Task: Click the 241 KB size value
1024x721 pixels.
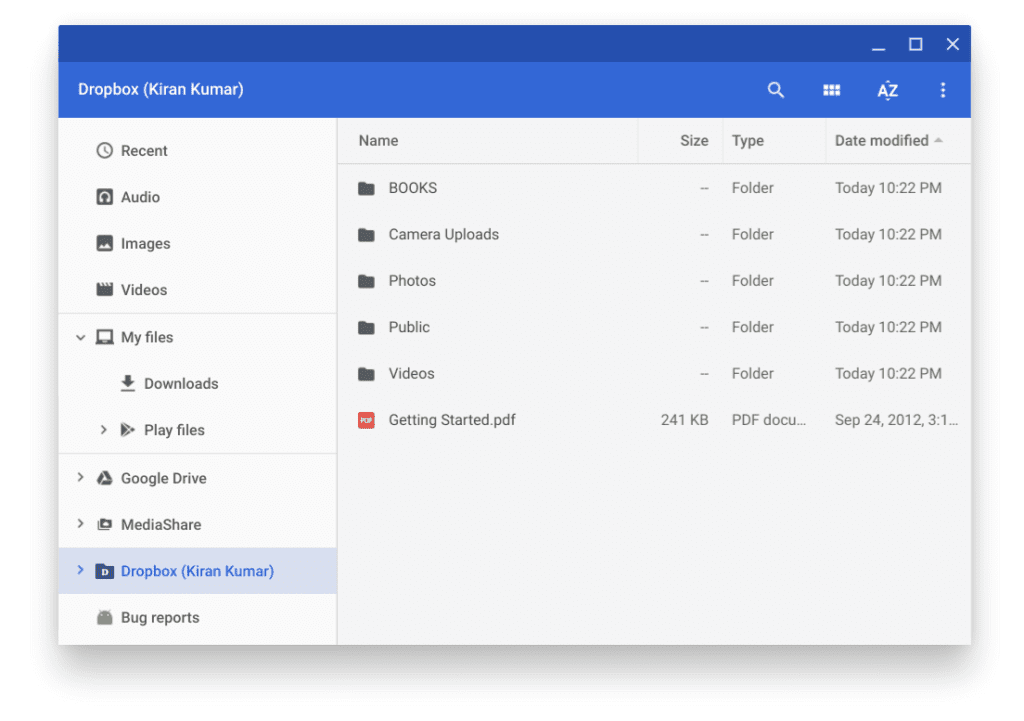Action: pos(684,420)
